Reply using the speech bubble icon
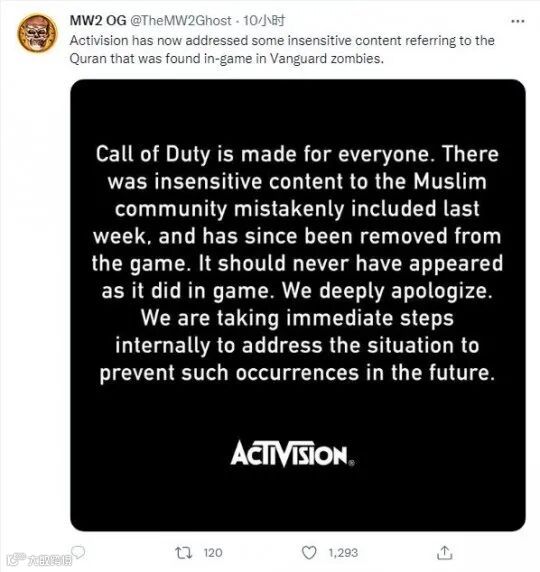Image resolution: width=540 pixels, height=572 pixels. click(78, 552)
